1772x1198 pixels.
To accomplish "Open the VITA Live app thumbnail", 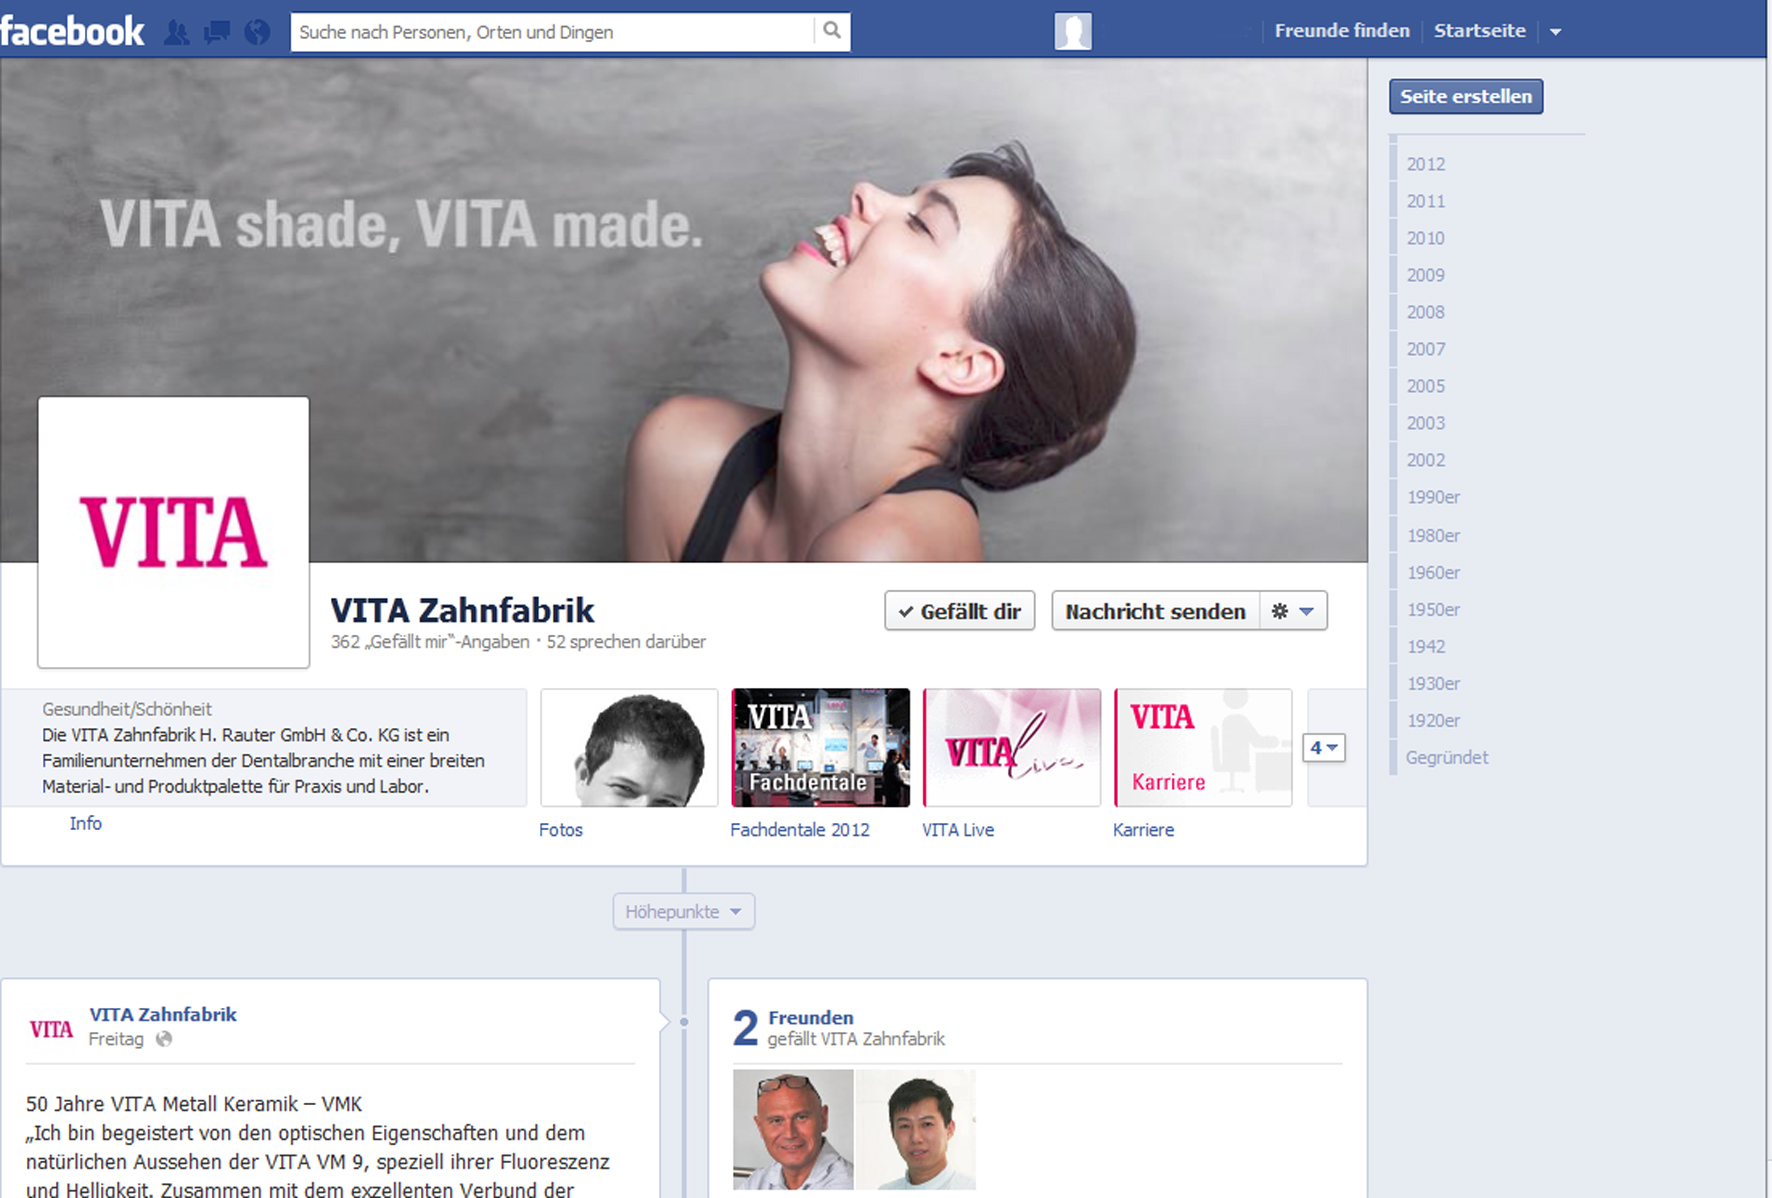I will 1012,748.
